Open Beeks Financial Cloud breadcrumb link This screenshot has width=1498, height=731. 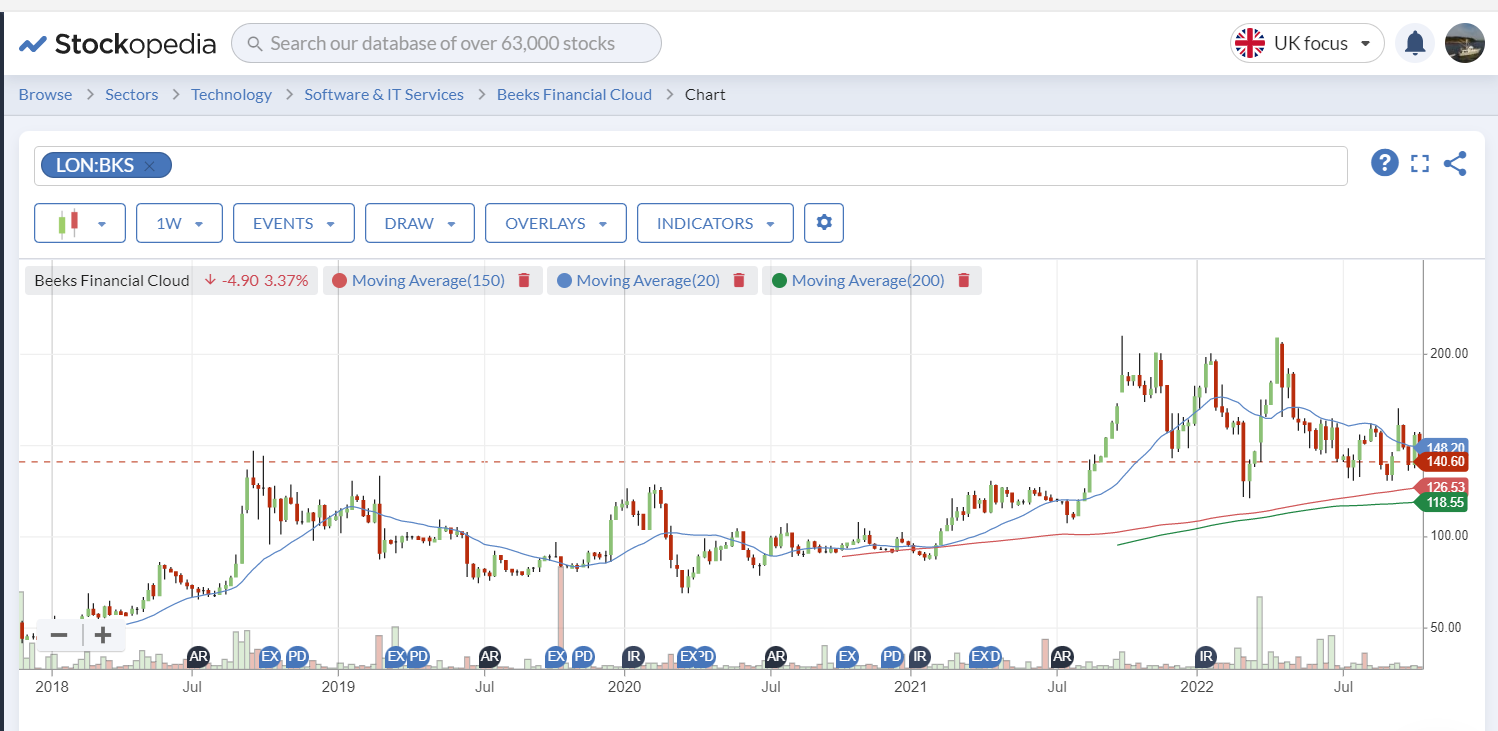[574, 94]
